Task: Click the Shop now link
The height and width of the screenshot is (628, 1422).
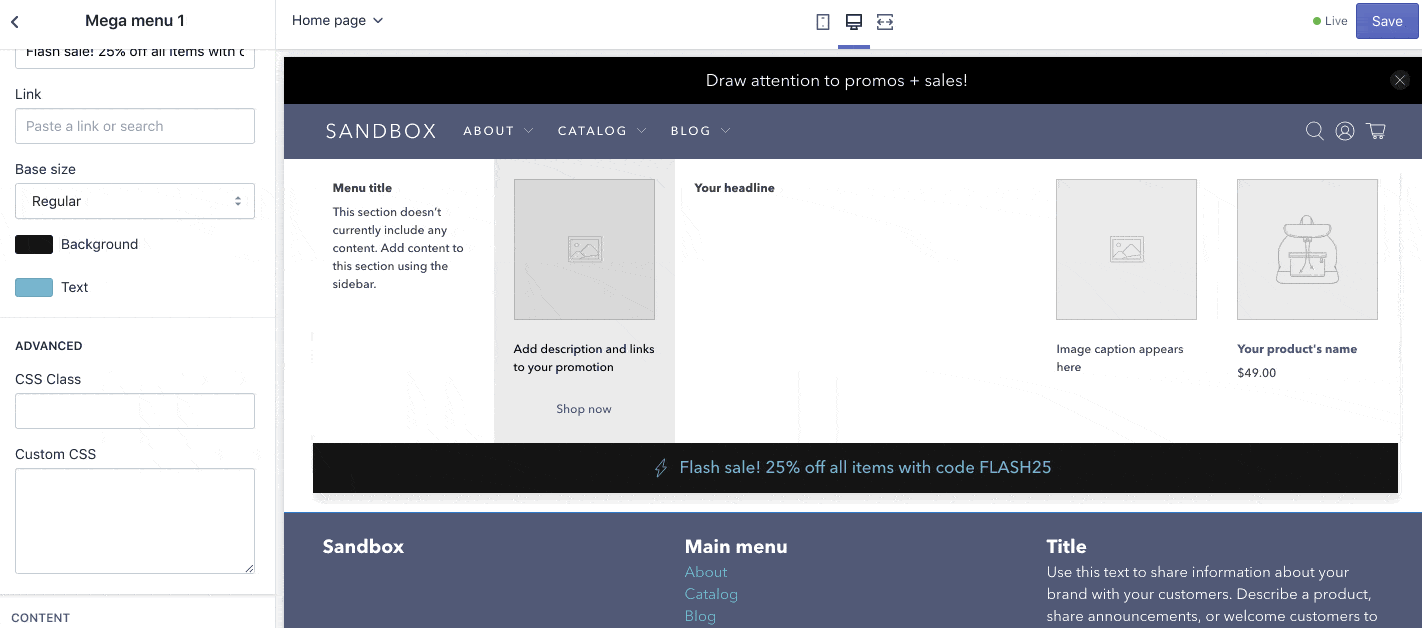Action: [x=583, y=408]
